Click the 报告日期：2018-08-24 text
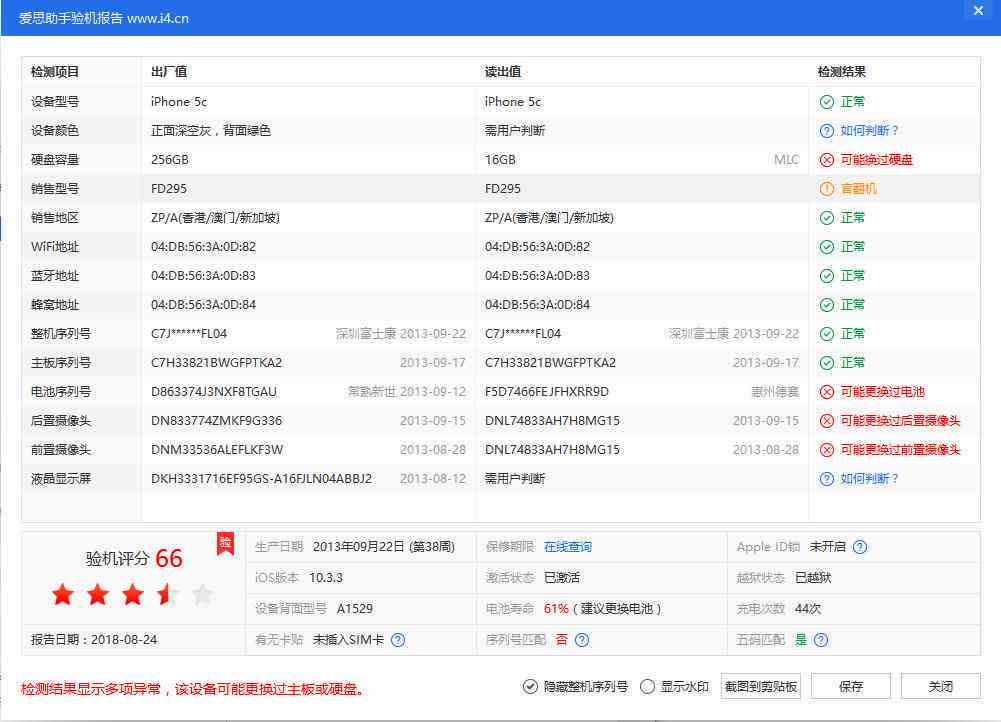 94,640
